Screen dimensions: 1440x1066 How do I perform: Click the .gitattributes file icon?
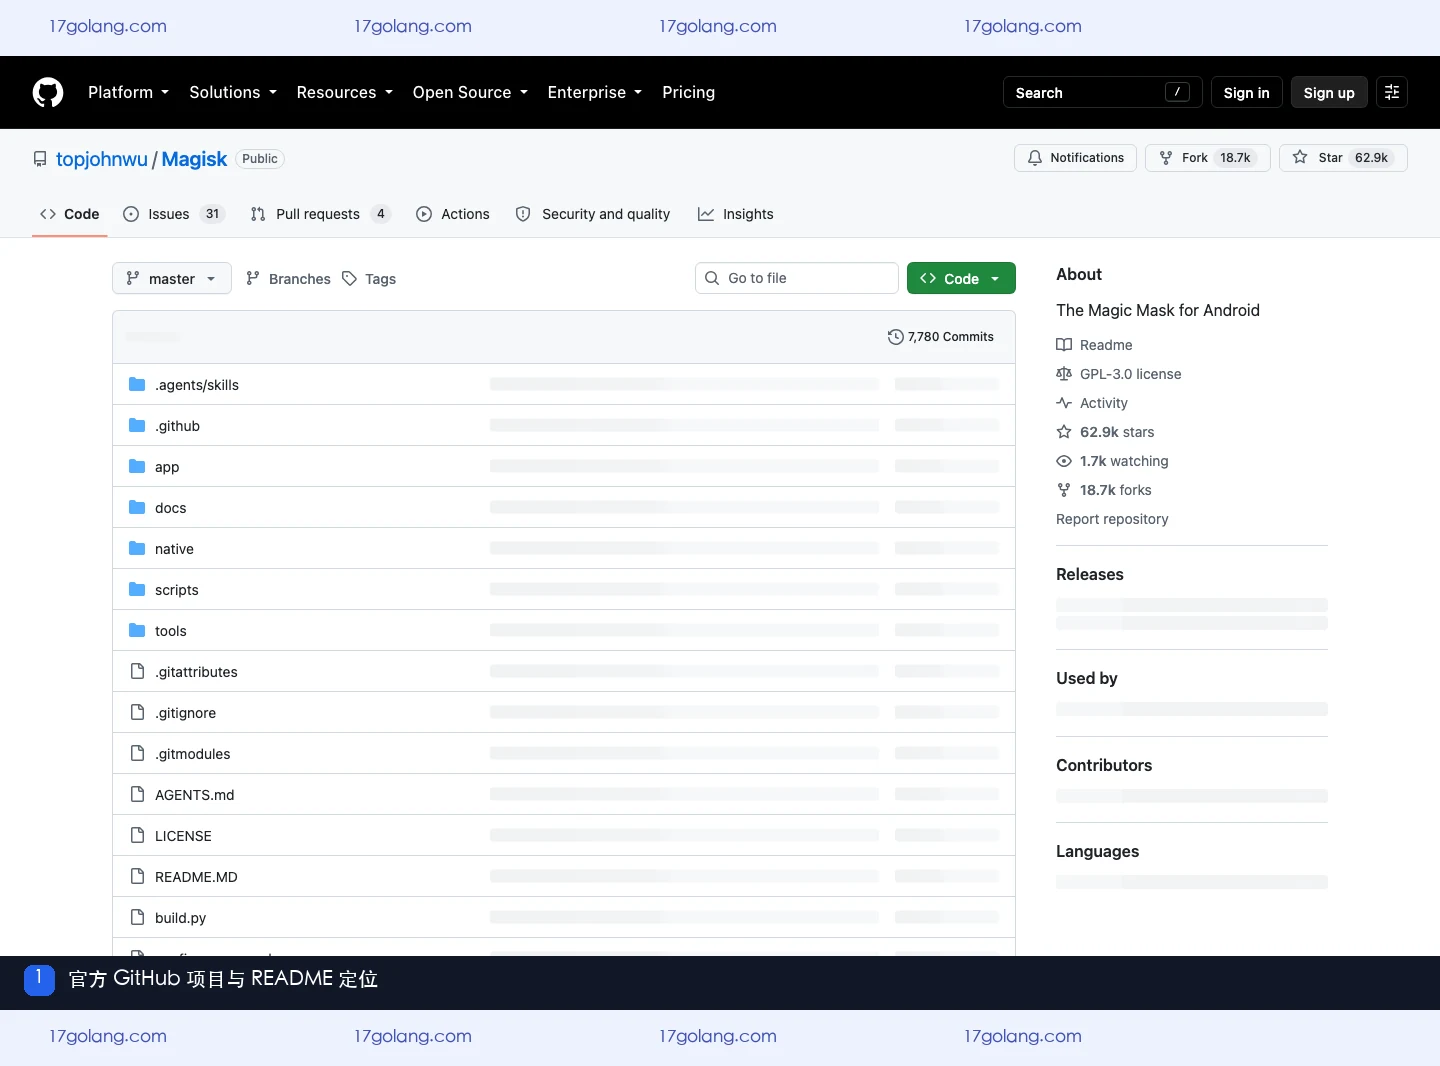click(x=137, y=671)
